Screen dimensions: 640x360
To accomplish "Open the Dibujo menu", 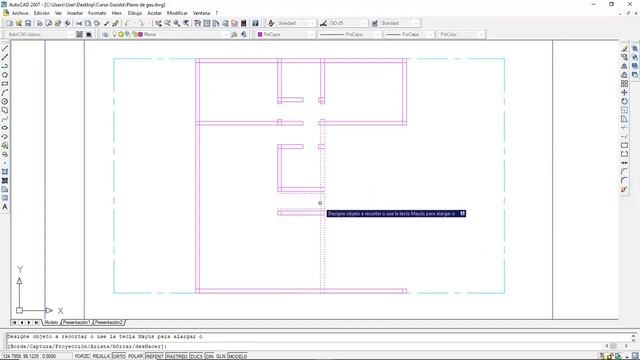I will (x=135, y=13).
